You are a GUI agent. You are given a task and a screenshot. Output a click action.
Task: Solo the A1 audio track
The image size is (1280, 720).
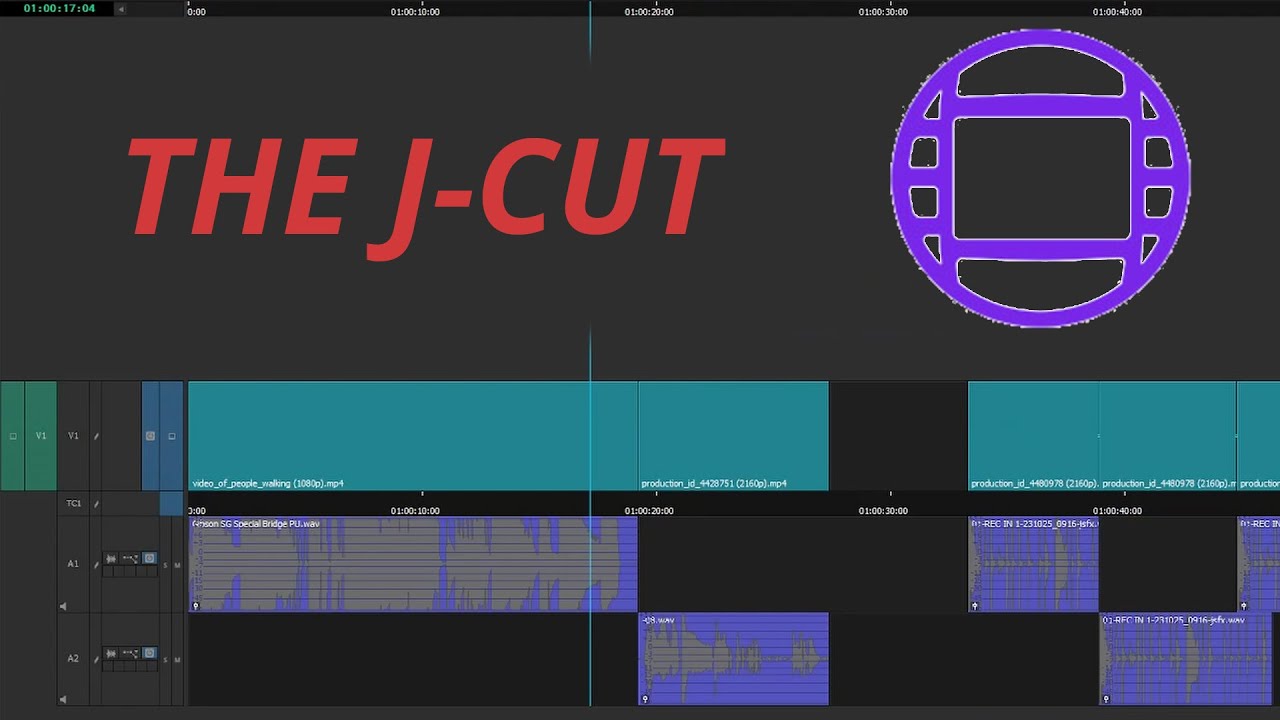click(166, 565)
